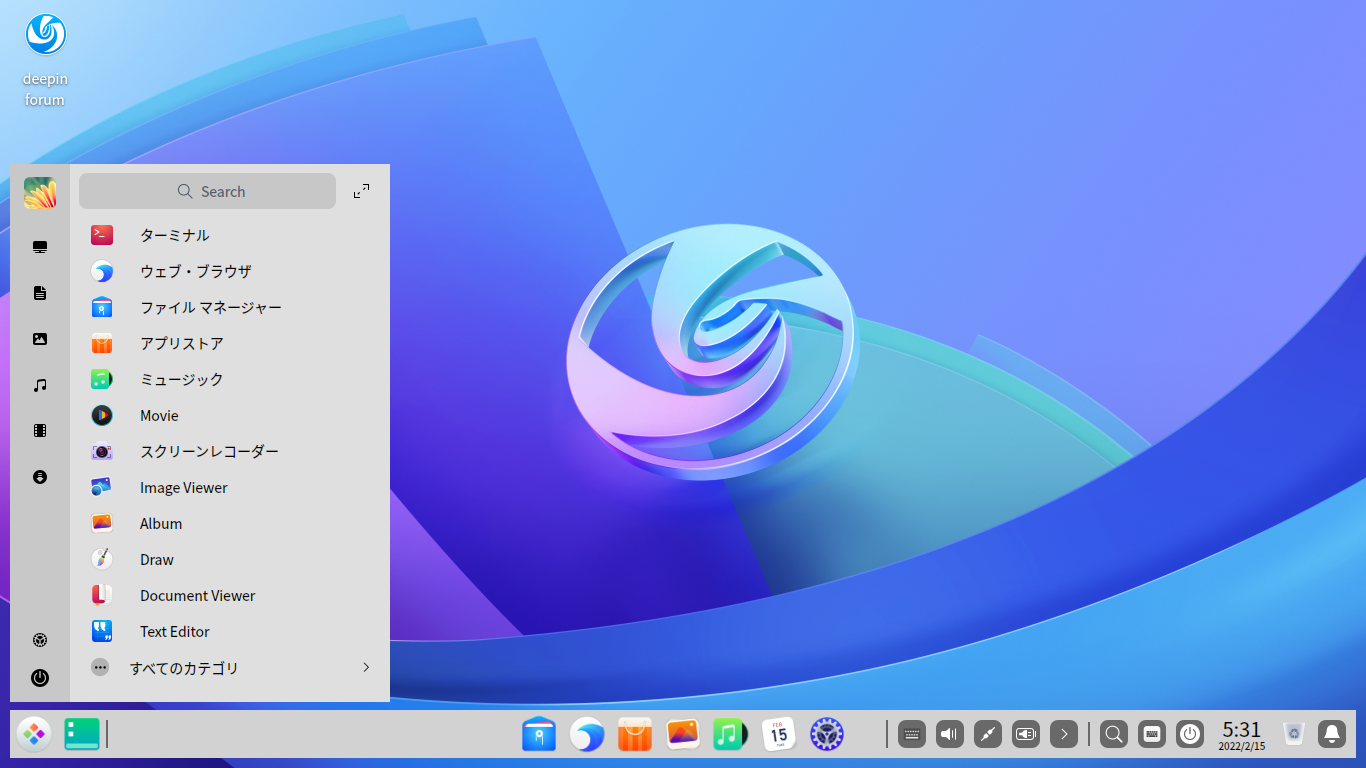Open スクリーンレコーダー from the app list

click(x=230, y=451)
